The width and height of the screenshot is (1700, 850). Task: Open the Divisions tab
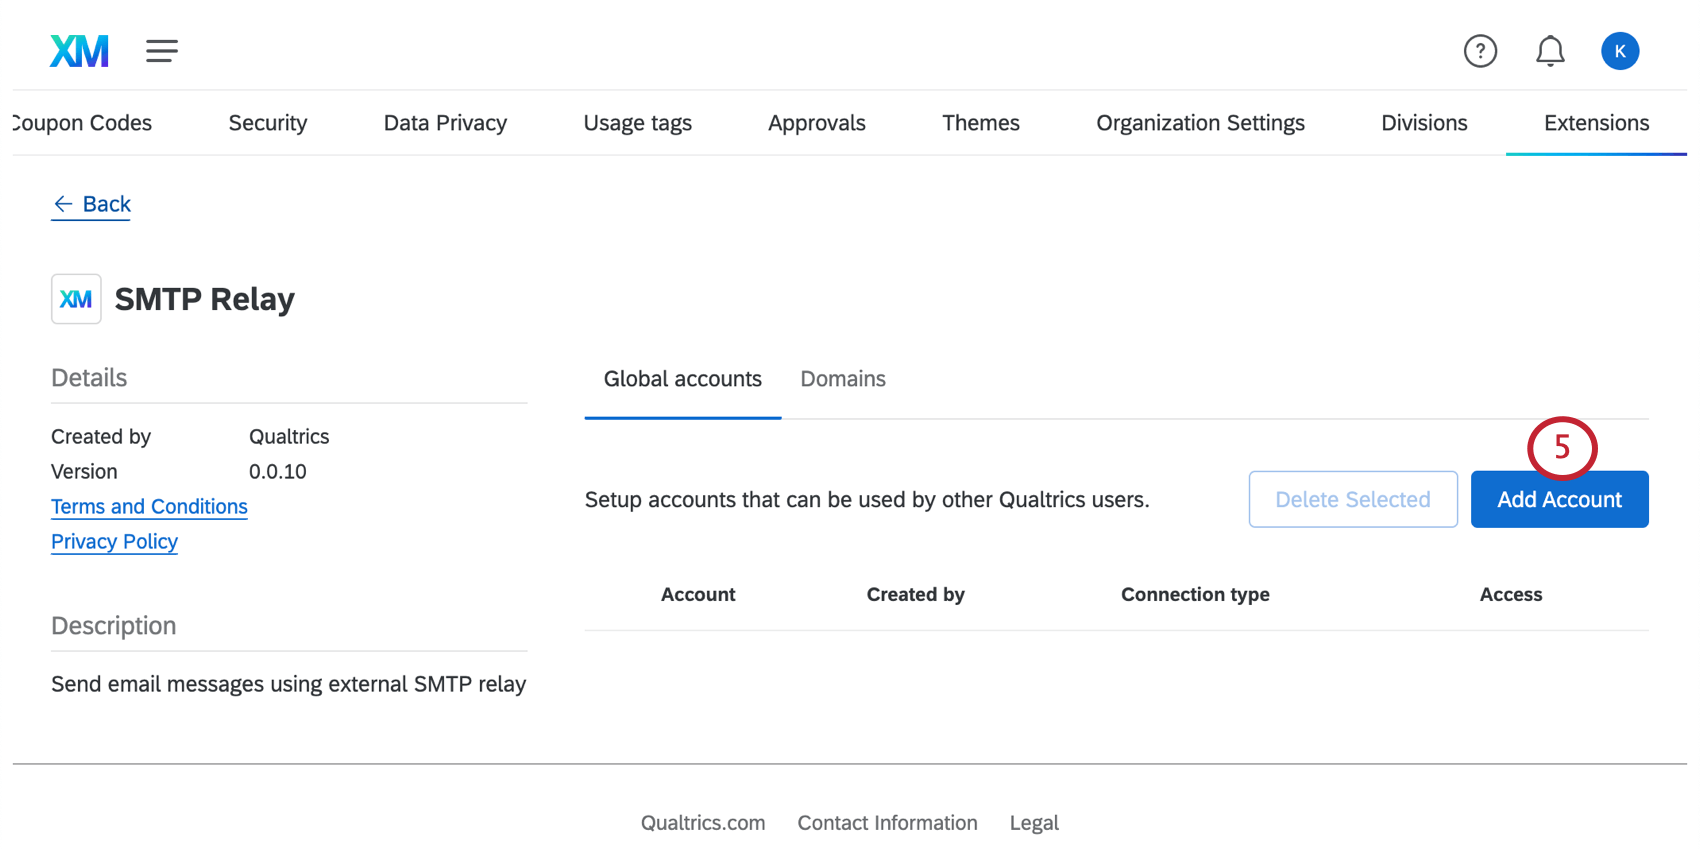[1424, 123]
